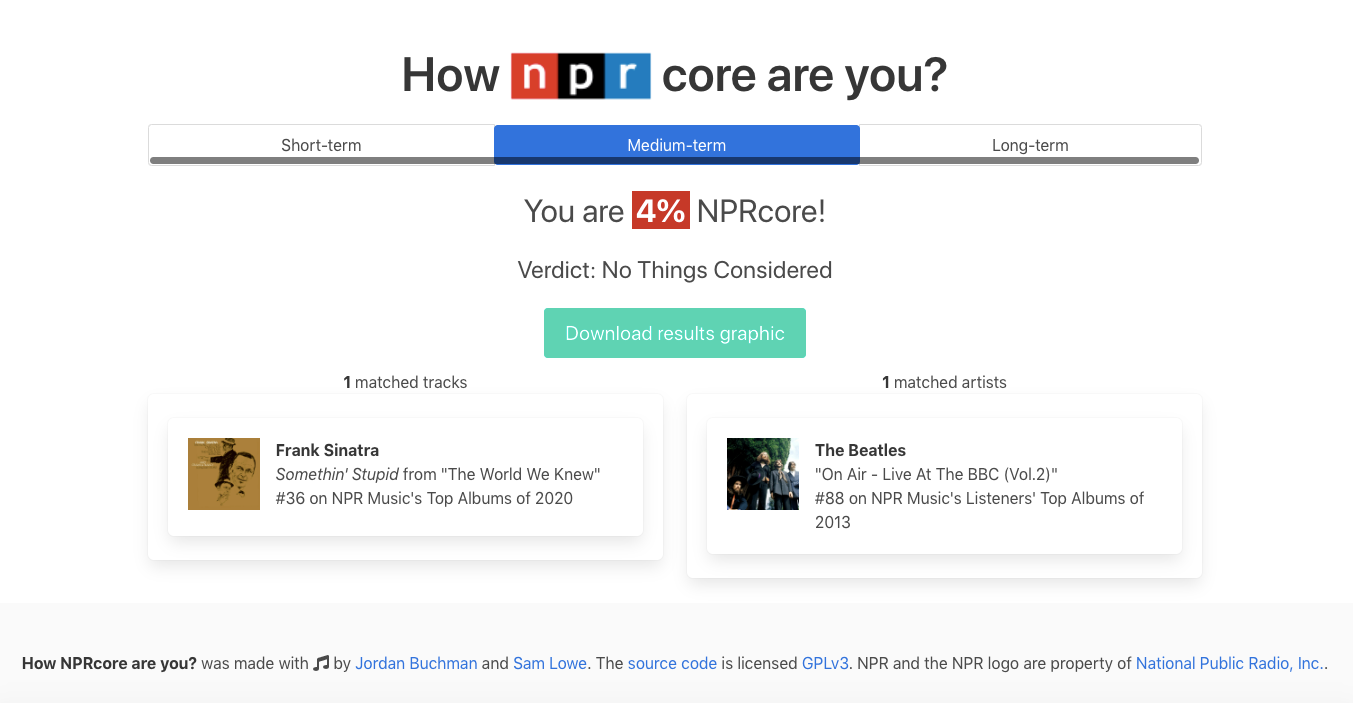Click The Beatles artist name
Viewport: 1353px width, 703px height.
860,450
